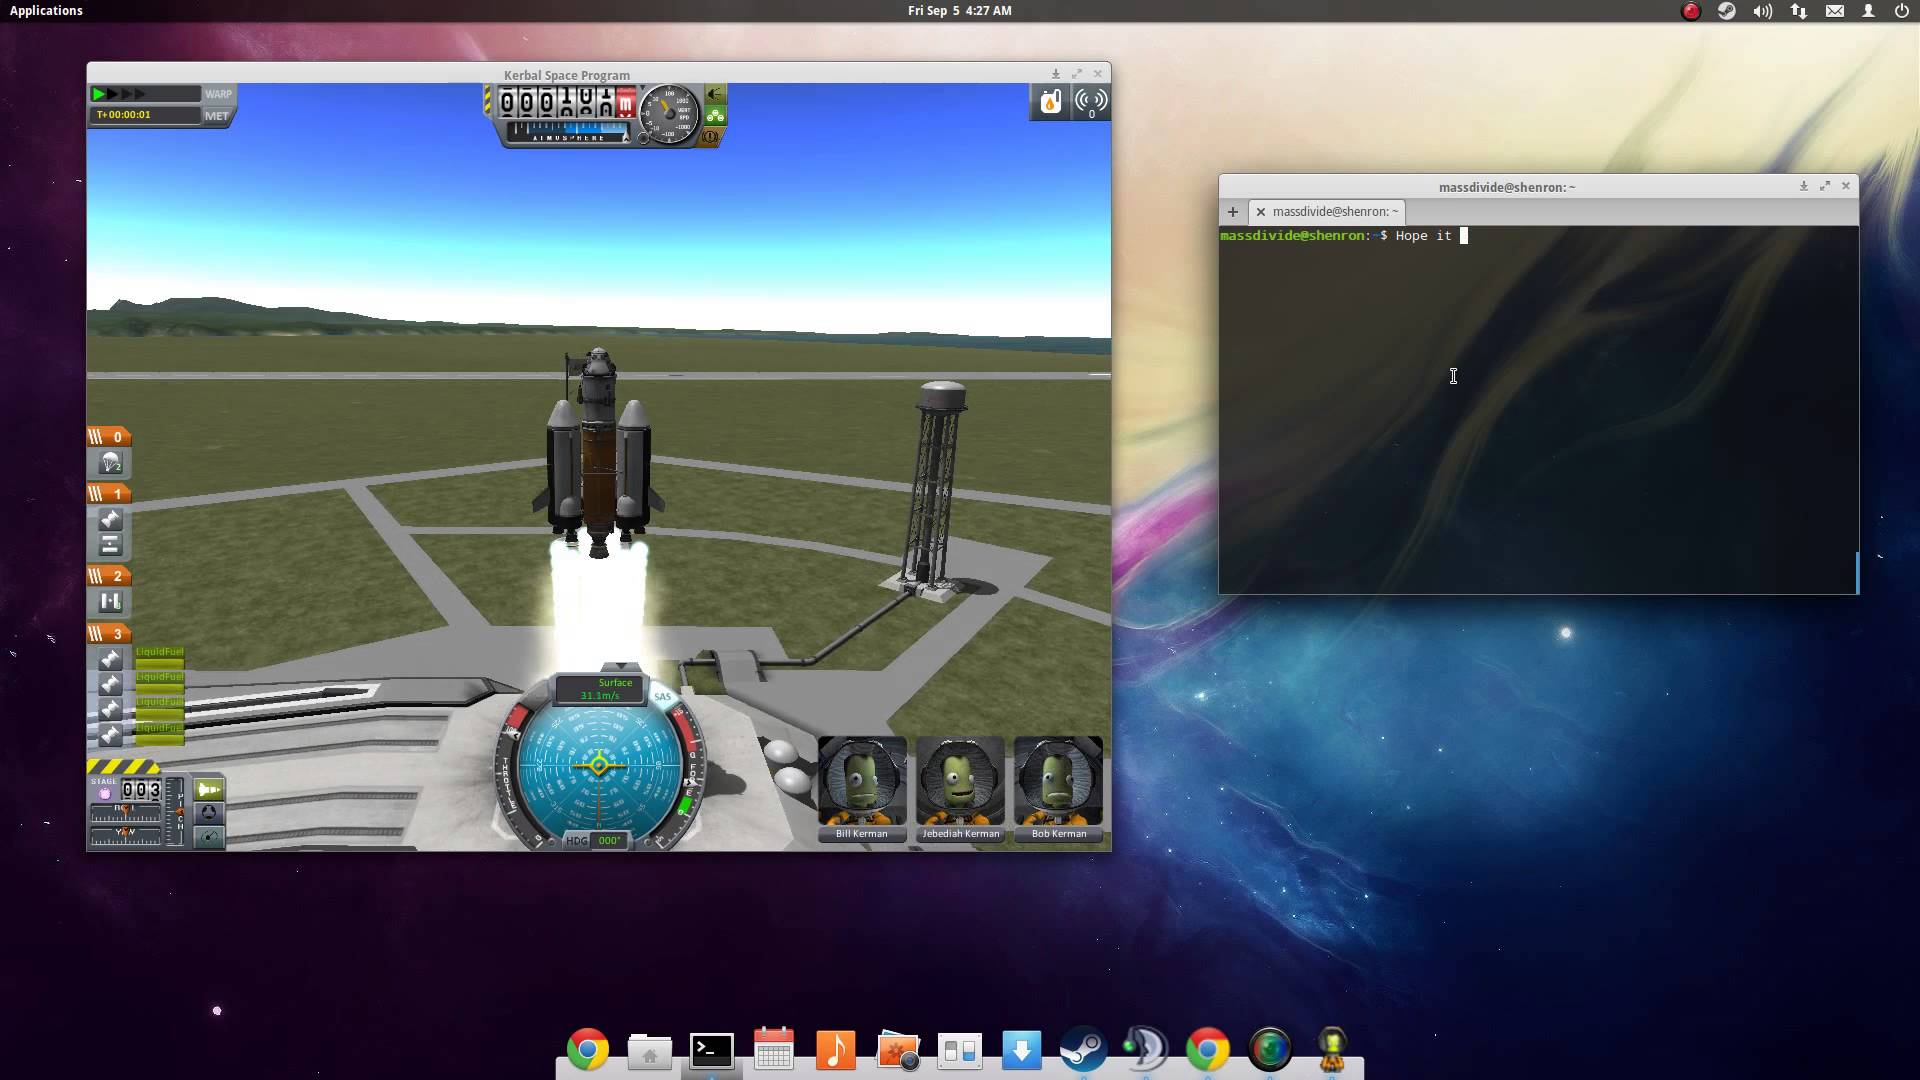Click the fourth engine icon in stage 3
Image resolution: width=1920 pixels, height=1080 pixels.
(110, 735)
